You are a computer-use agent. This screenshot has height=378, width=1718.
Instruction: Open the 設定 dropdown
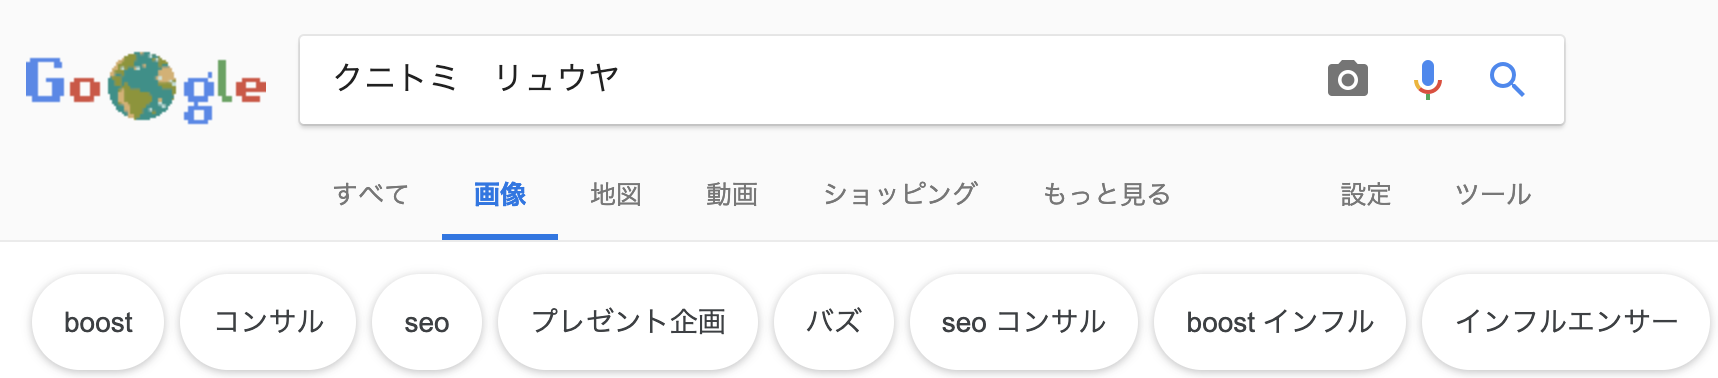[x=1366, y=194]
